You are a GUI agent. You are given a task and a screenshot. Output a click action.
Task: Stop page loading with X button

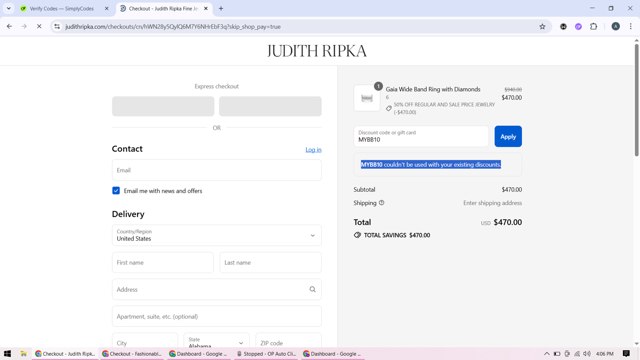tap(39, 27)
